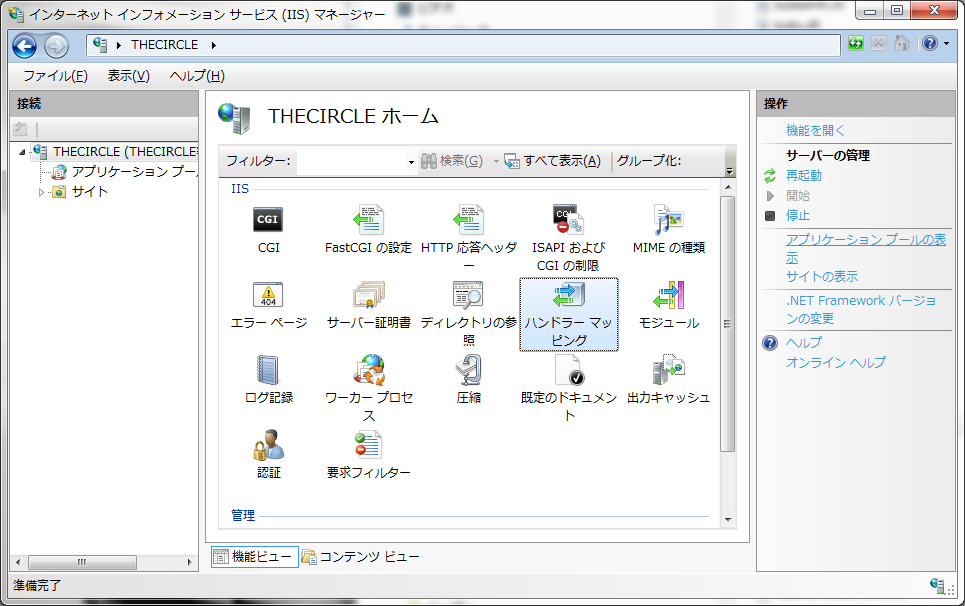
Task: Click the refresh page icon in address bar
Action: (855, 44)
